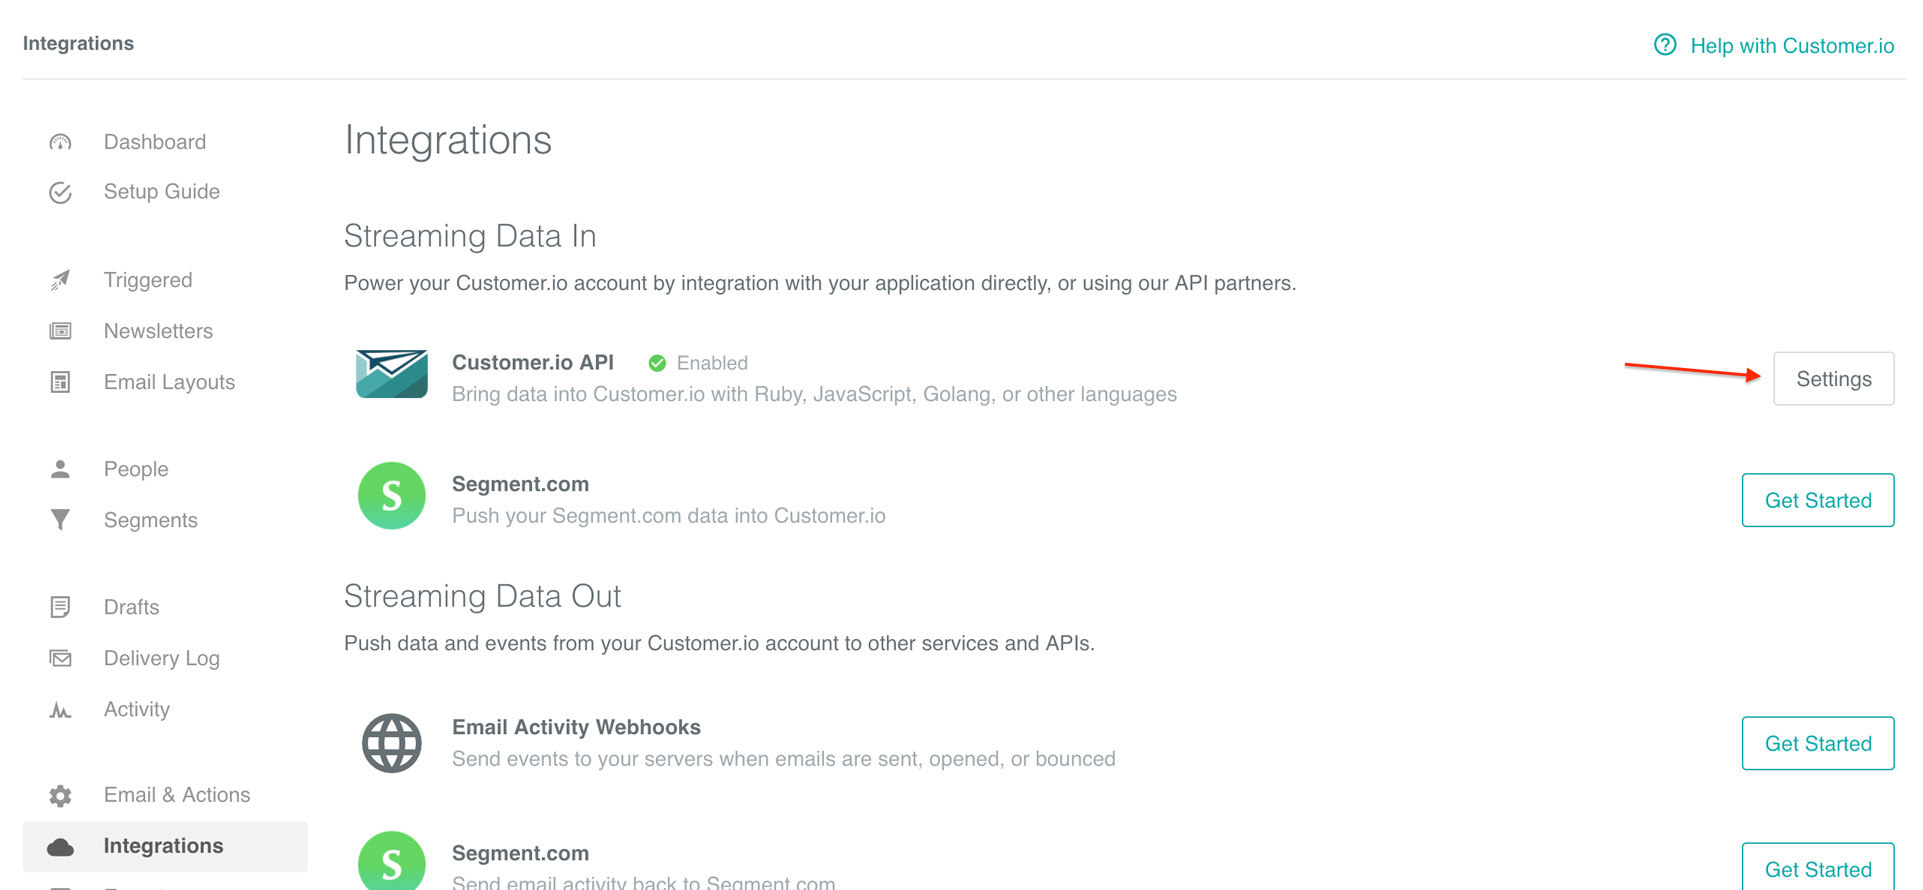Click the Newsletters sidebar icon
The width and height of the screenshot is (1923, 890).
pyautogui.click(x=60, y=331)
